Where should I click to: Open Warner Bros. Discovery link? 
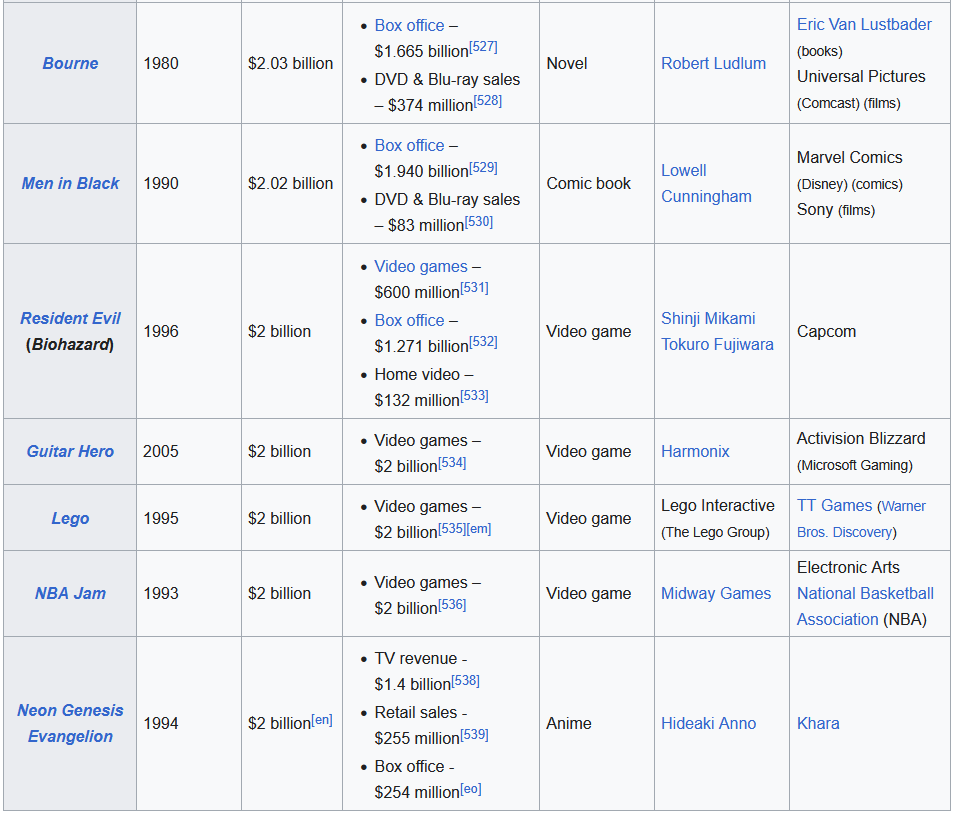(x=861, y=519)
